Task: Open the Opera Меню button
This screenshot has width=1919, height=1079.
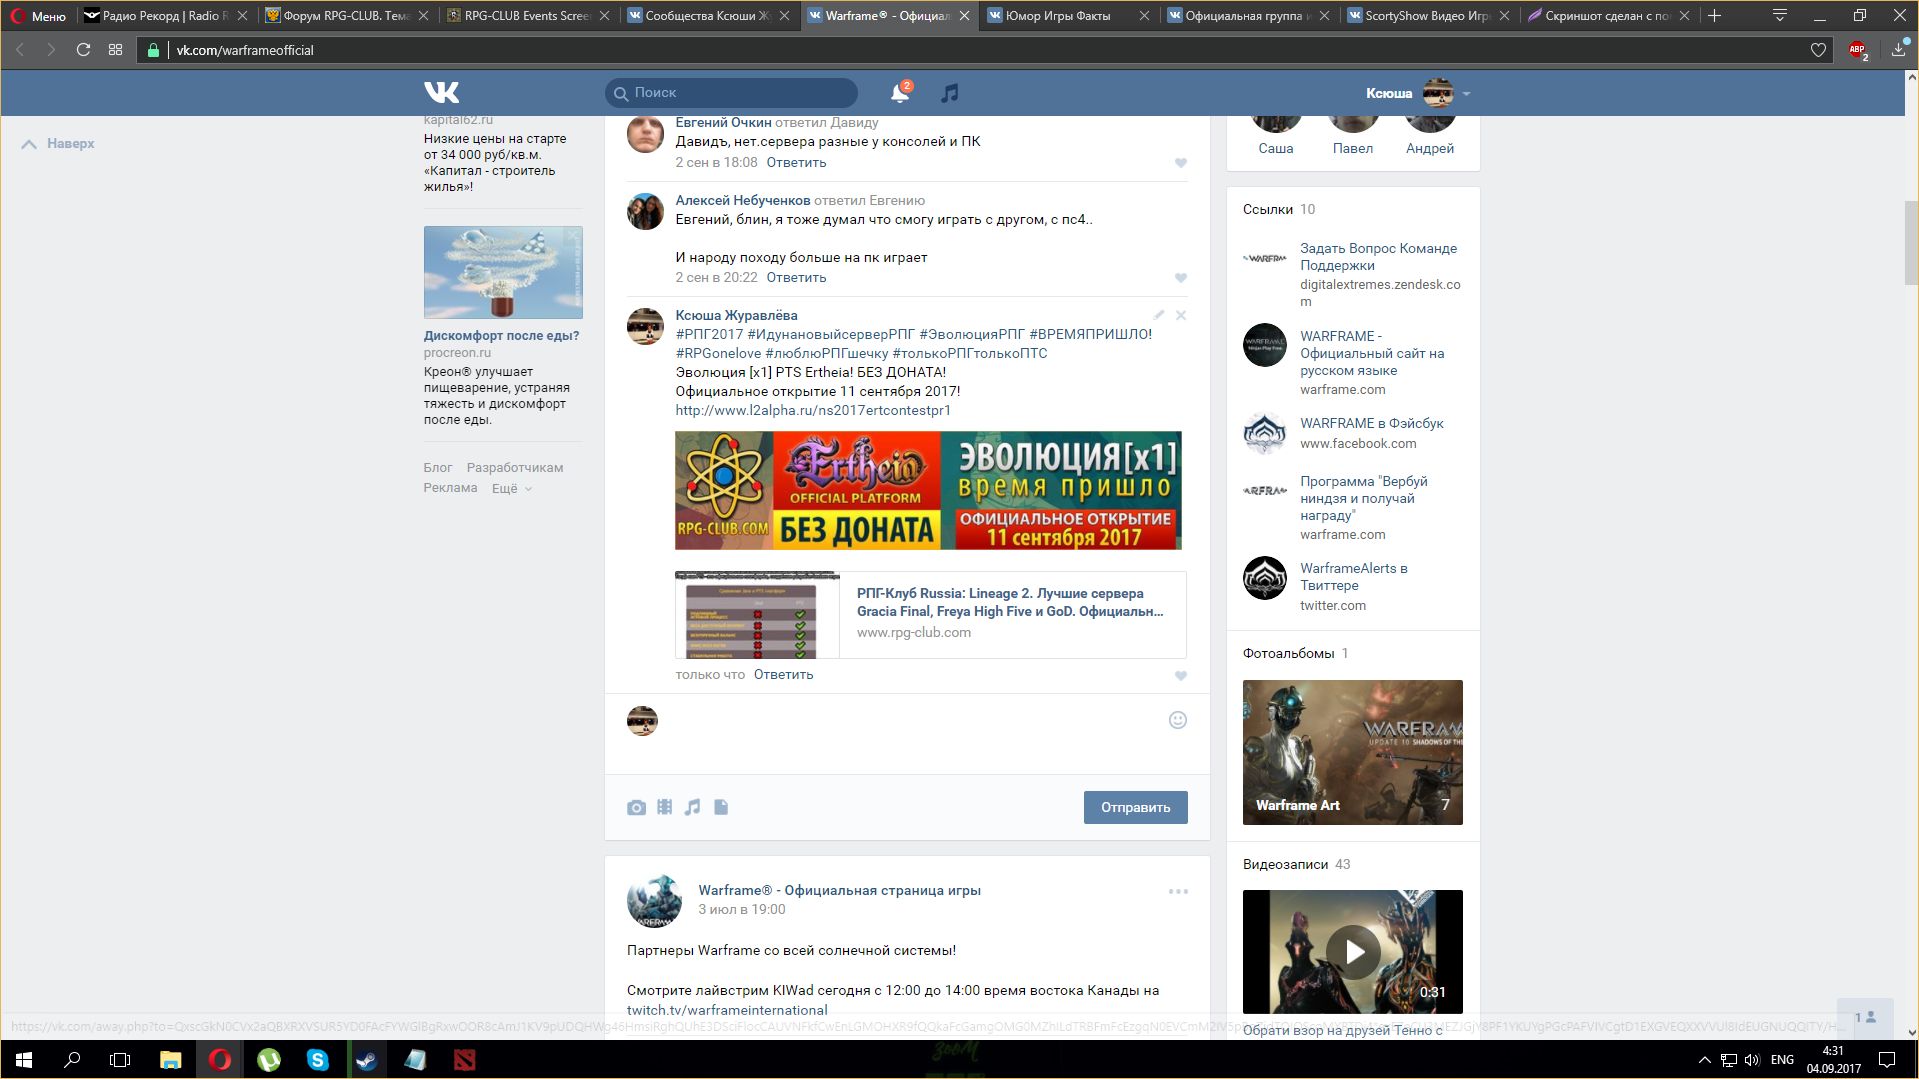Action: (38, 16)
